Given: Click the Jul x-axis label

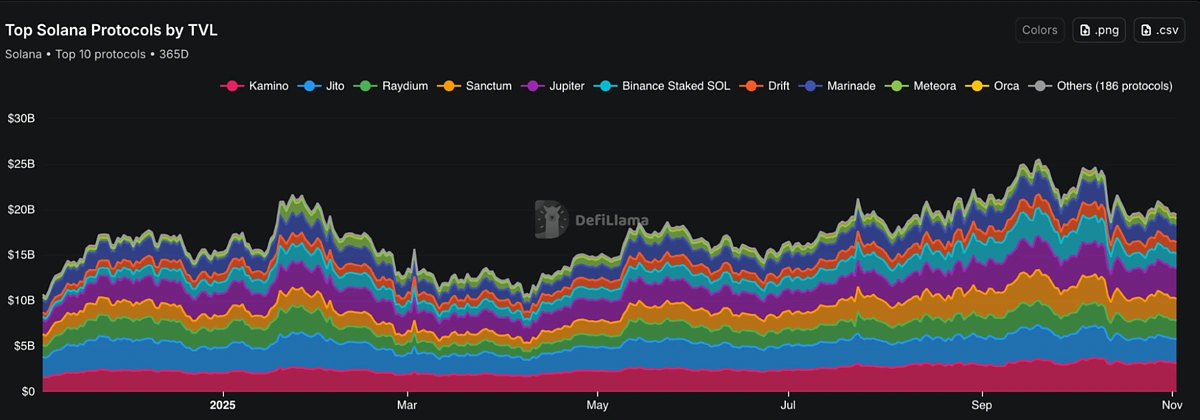Looking at the screenshot, I should tap(789, 406).
